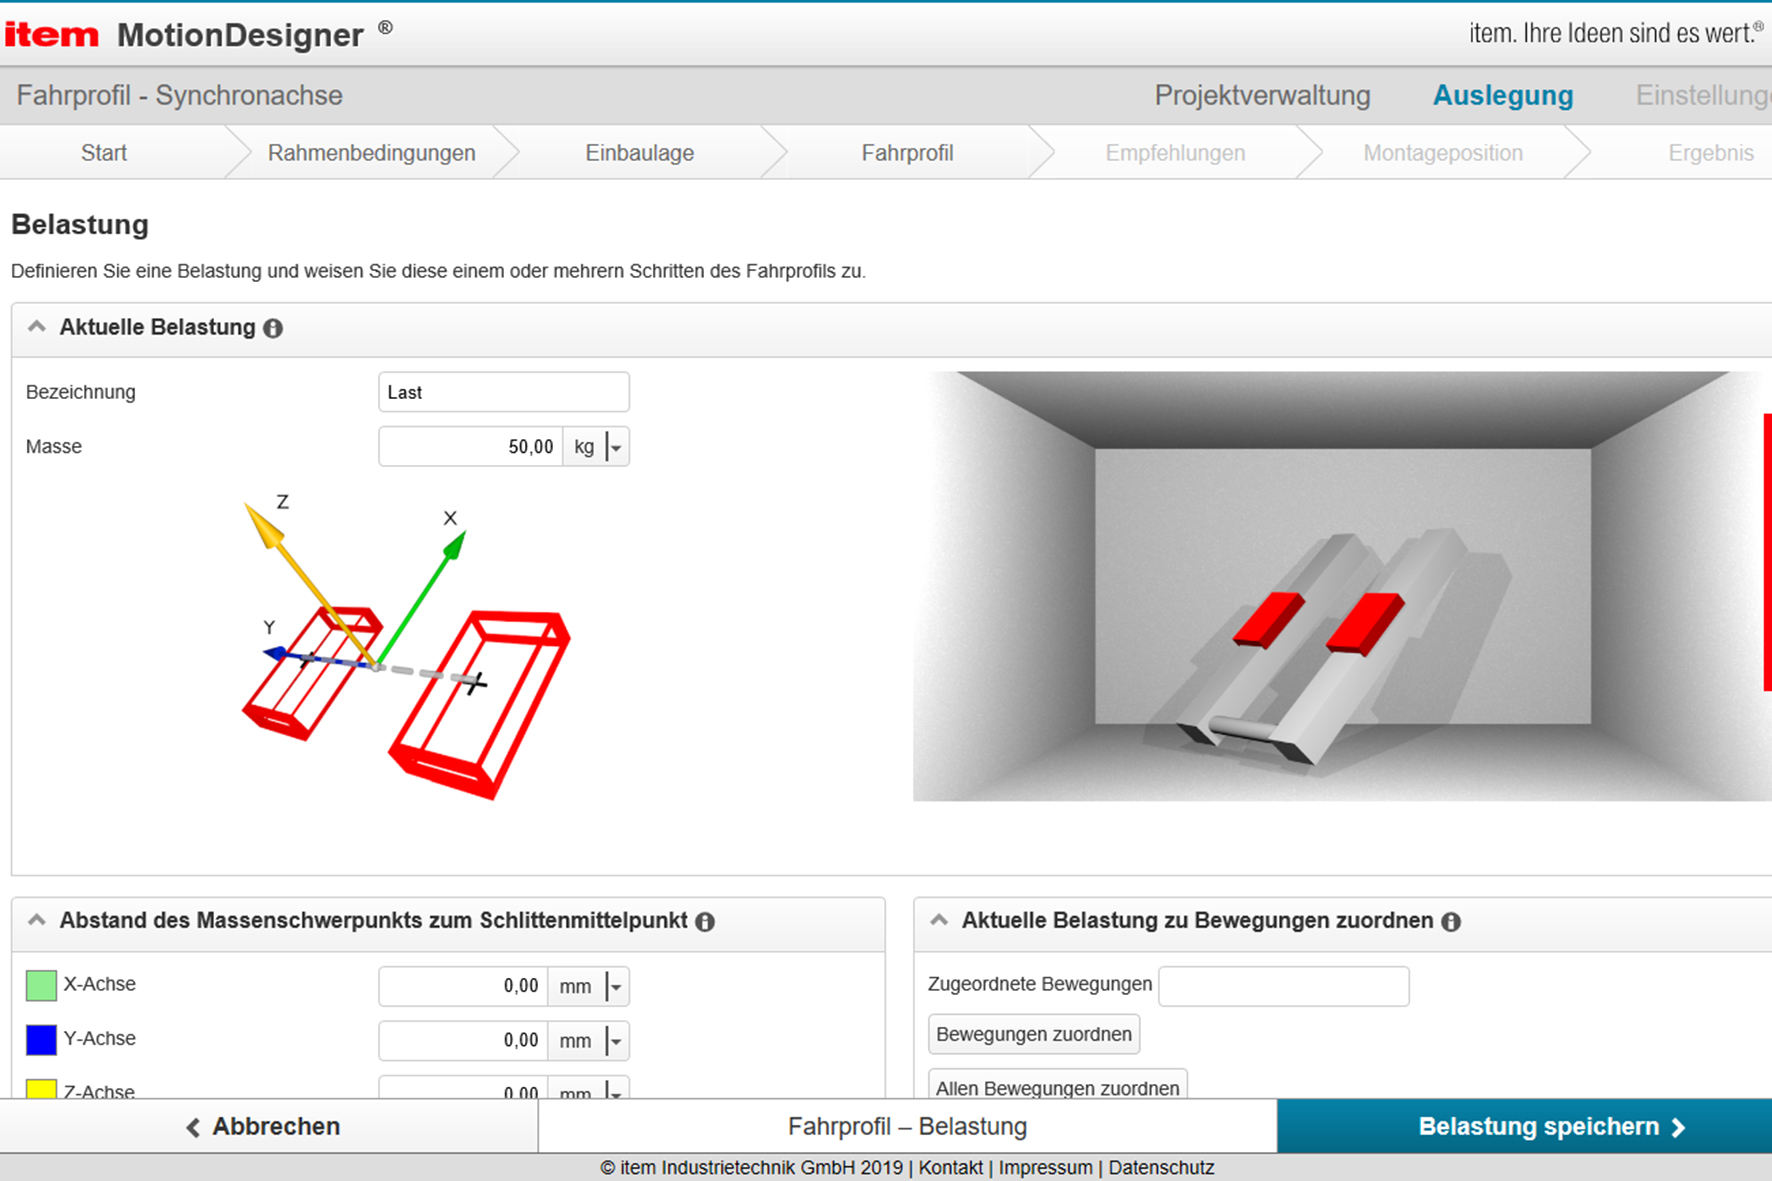The height and width of the screenshot is (1181, 1772).
Task: Open the Impressum link in the footer
Action: (x=1045, y=1168)
